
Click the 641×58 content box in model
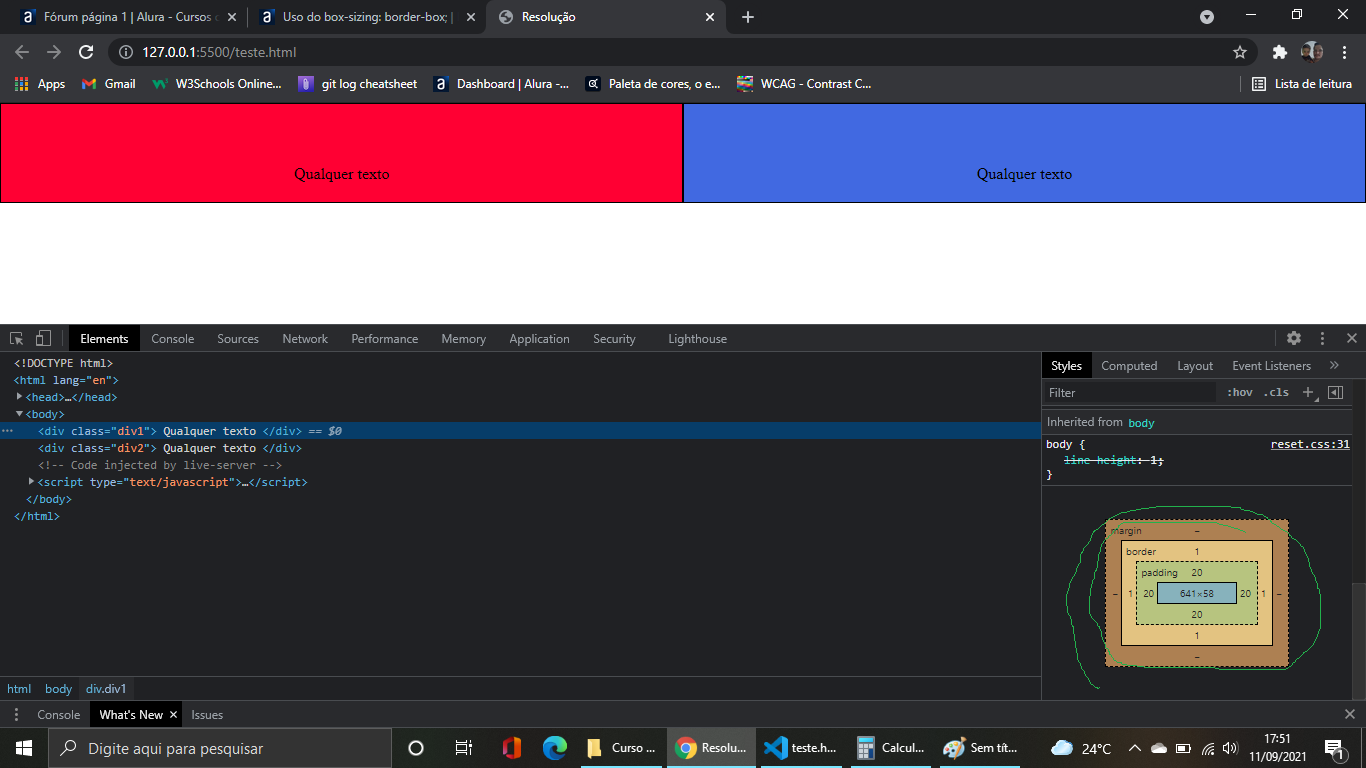(x=1196, y=593)
